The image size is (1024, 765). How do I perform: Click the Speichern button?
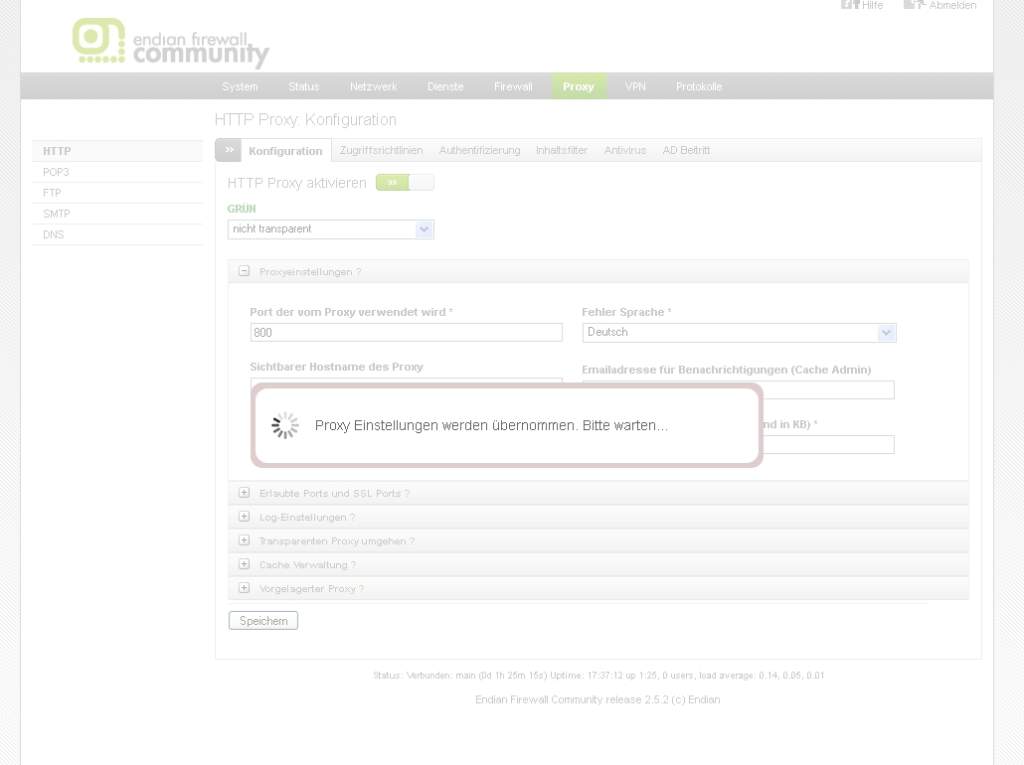coord(263,621)
